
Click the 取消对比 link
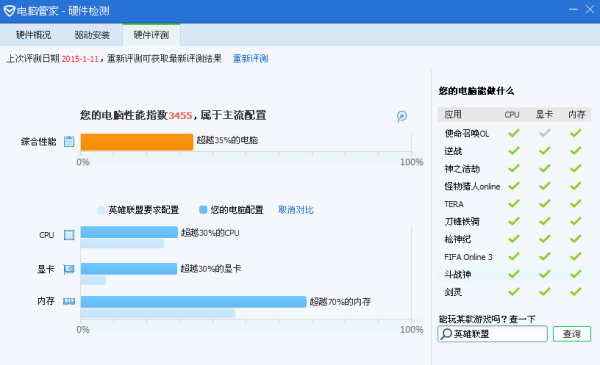(296, 210)
